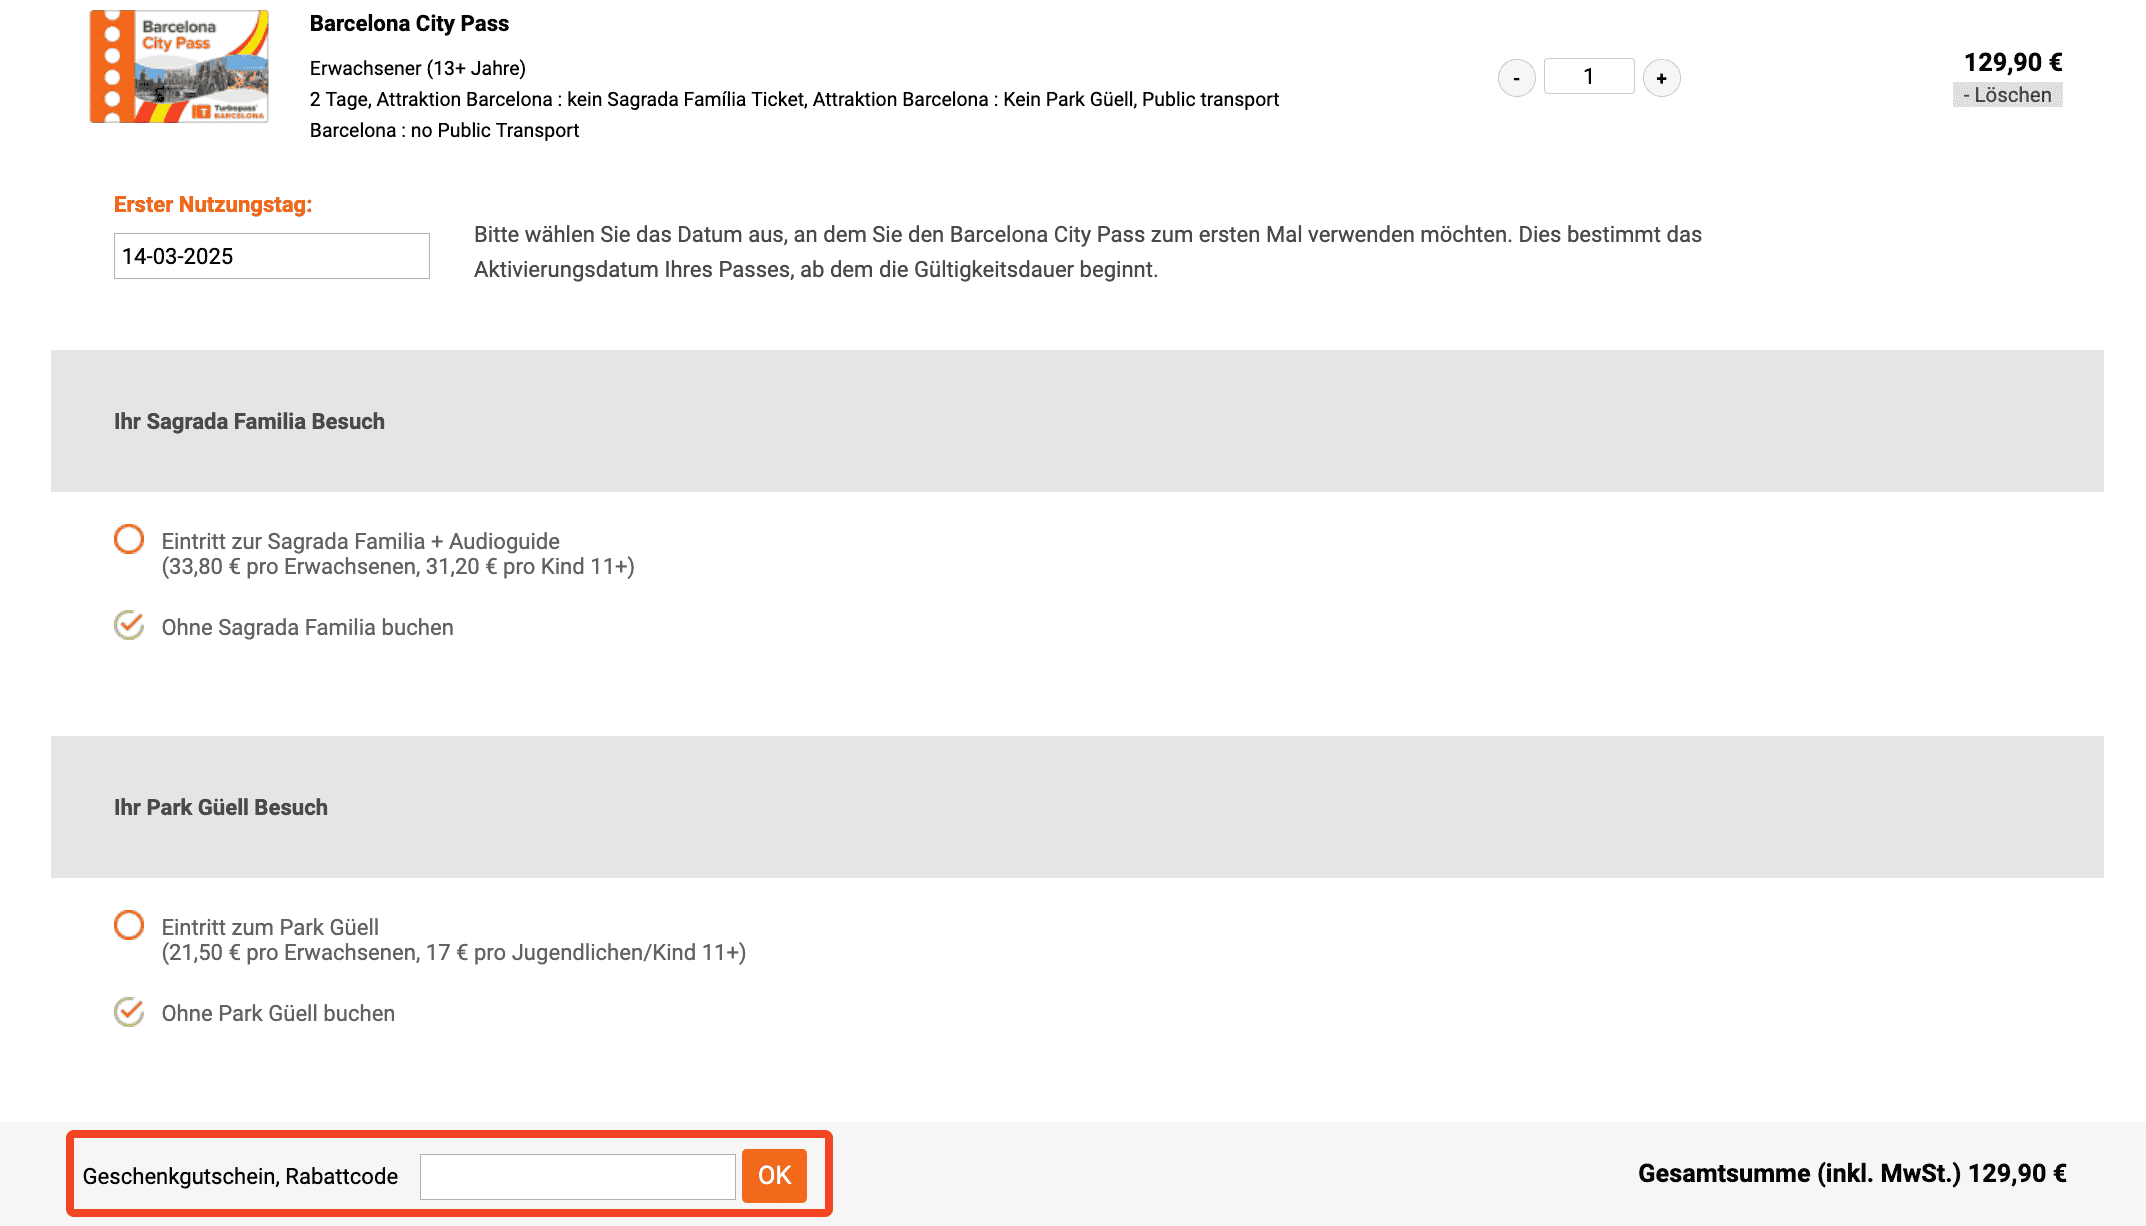Select Ohne Sagrada Familia buchen option
Screen dimensions: 2146x1226
[129, 625]
